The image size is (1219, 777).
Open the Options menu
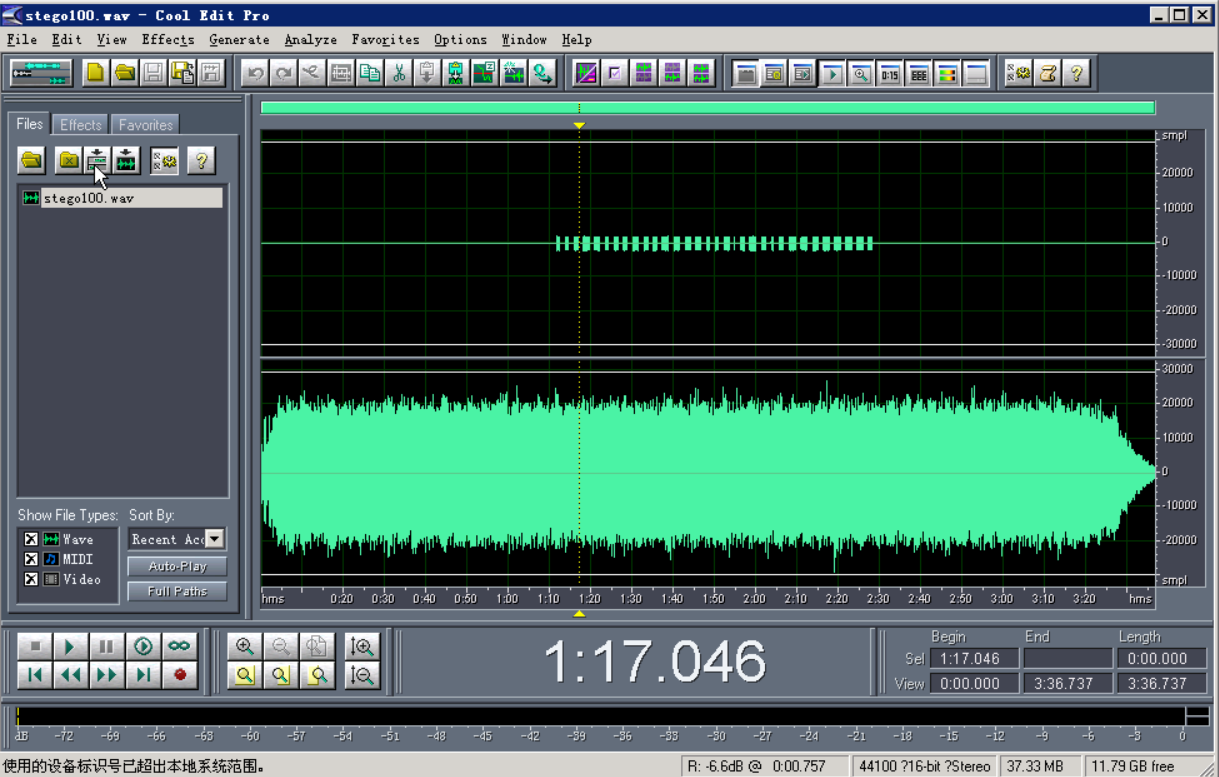460,40
